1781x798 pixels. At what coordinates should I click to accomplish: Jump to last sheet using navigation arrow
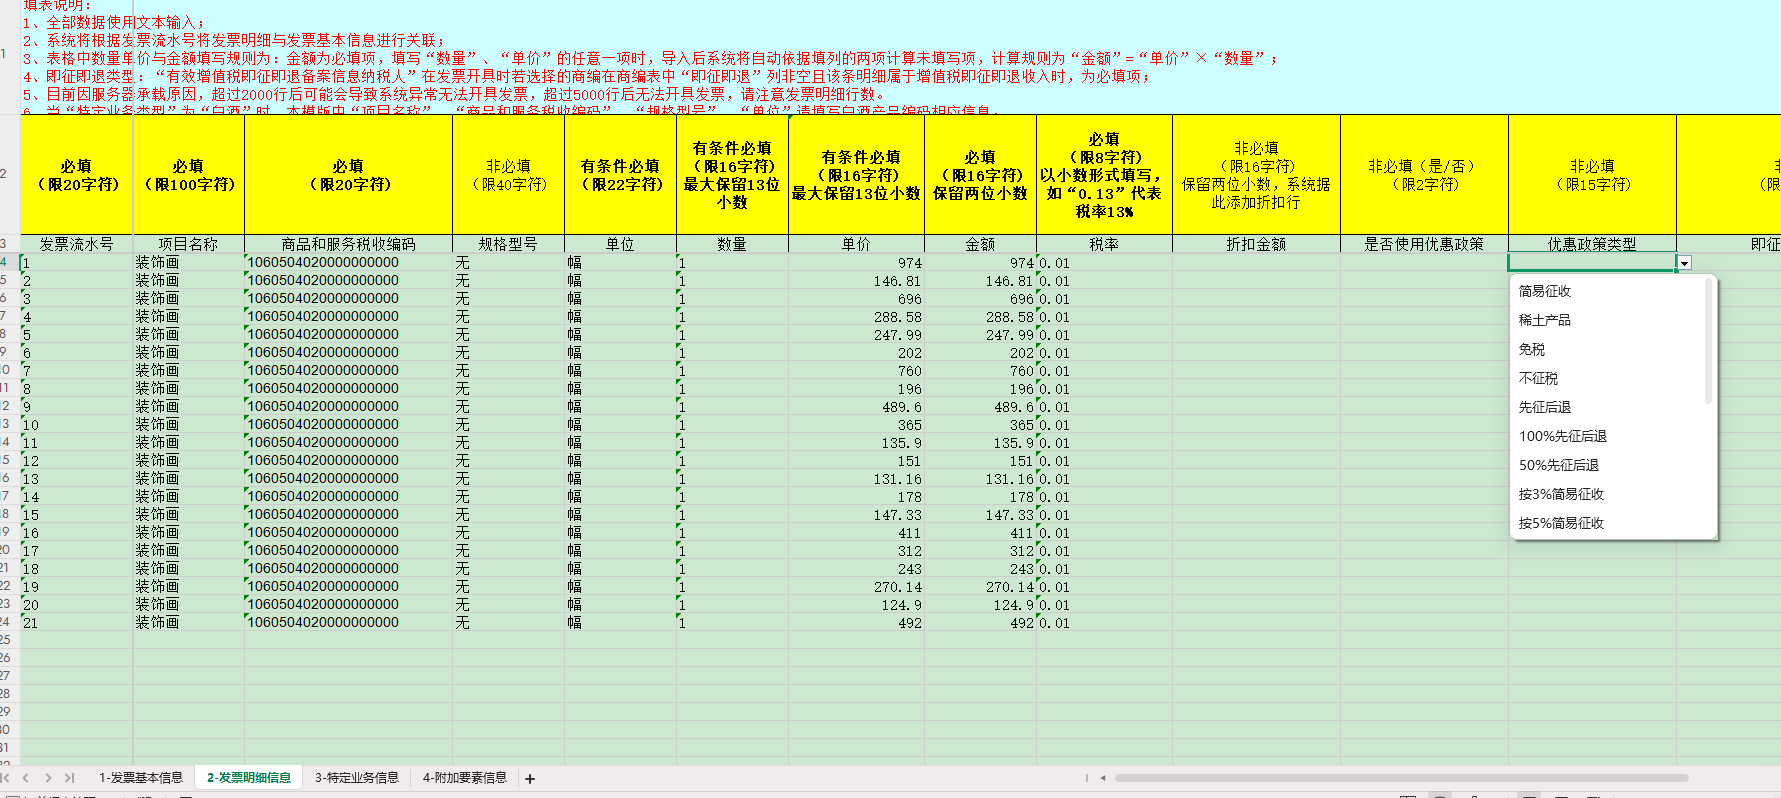69,778
